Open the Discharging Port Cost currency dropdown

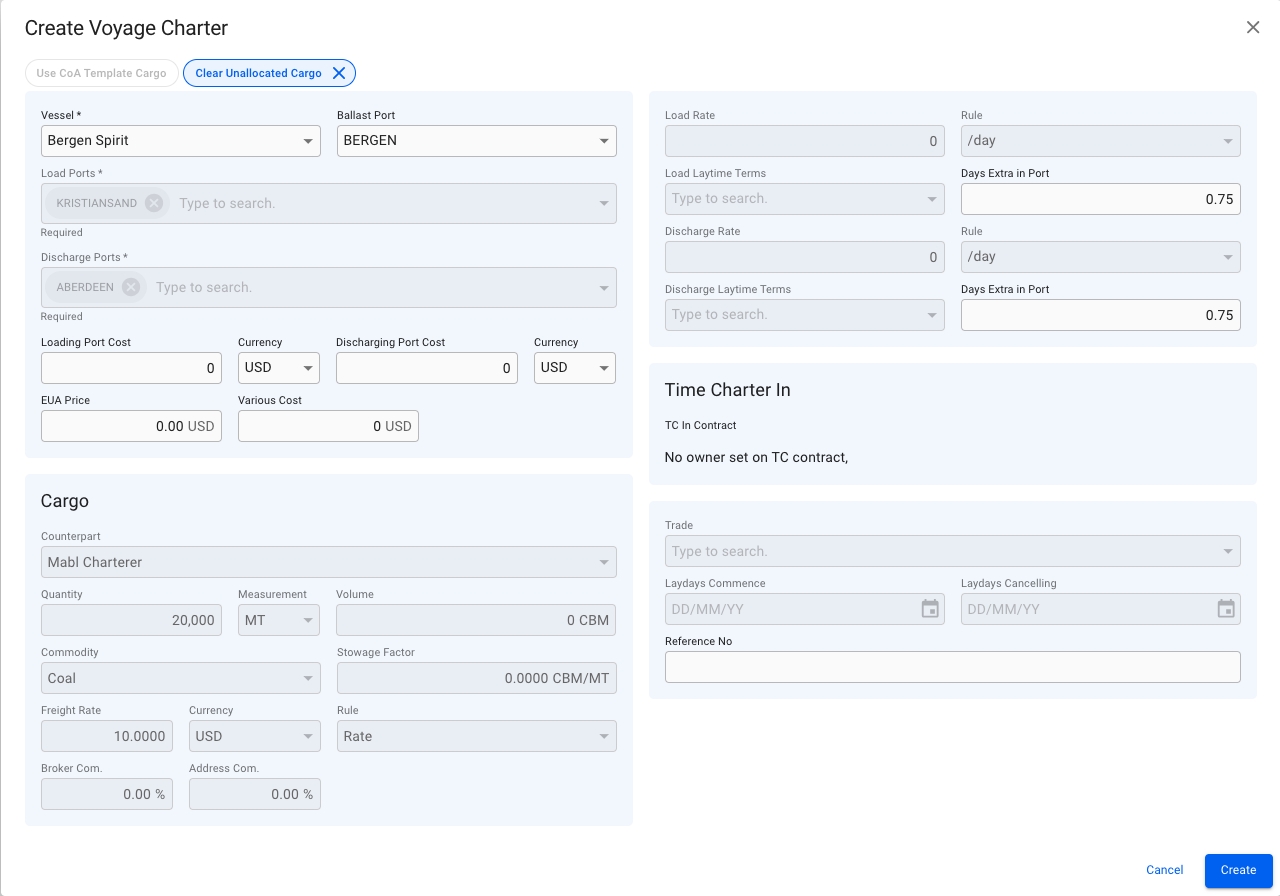coord(604,368)
